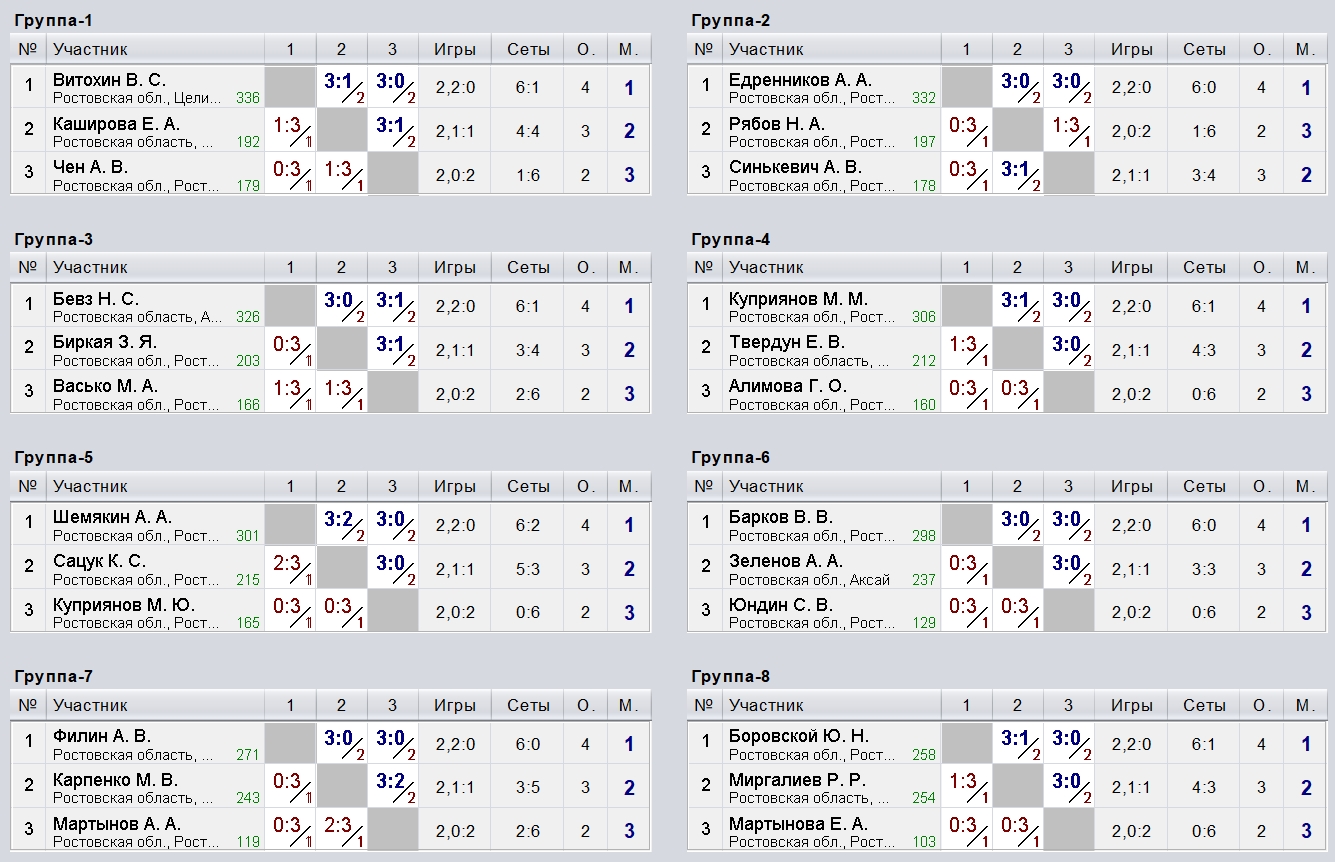Viewport: 1335px width, 862px height.
Task: Select the Сеты column header in Группа-2
Action: [1203, 49]
